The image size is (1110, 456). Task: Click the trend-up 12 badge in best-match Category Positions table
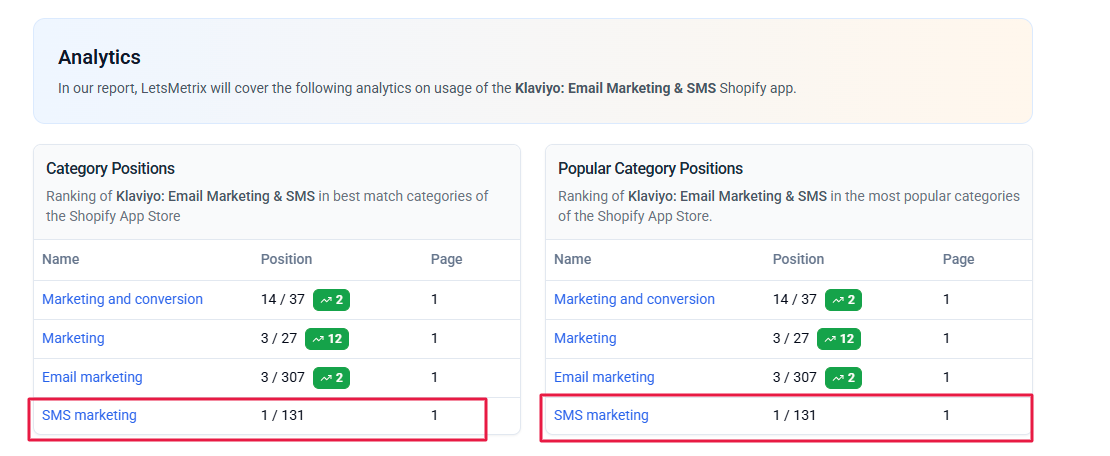point(327,338)
